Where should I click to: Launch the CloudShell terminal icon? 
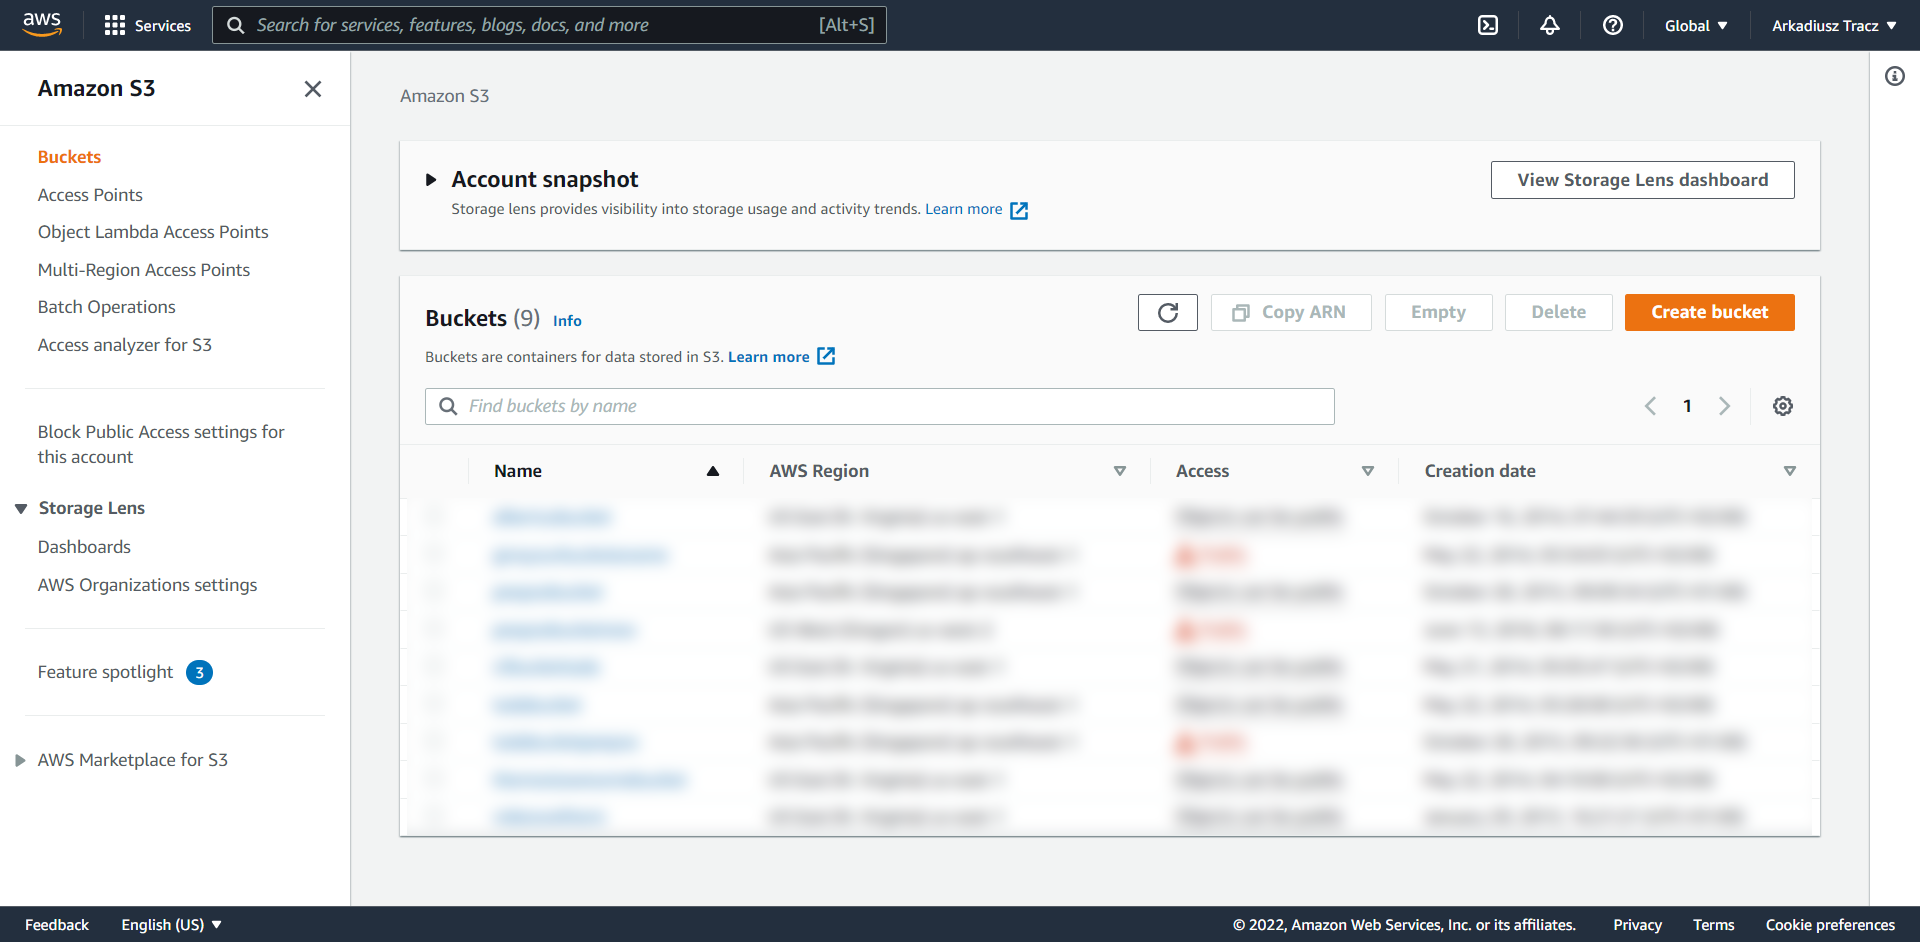coord(1488,25)
